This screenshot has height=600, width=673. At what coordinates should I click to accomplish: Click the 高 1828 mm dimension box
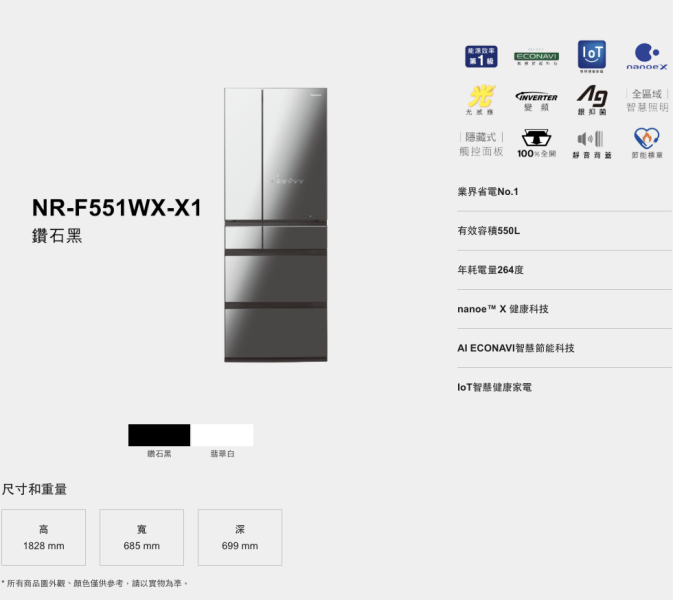pos(43,537)
